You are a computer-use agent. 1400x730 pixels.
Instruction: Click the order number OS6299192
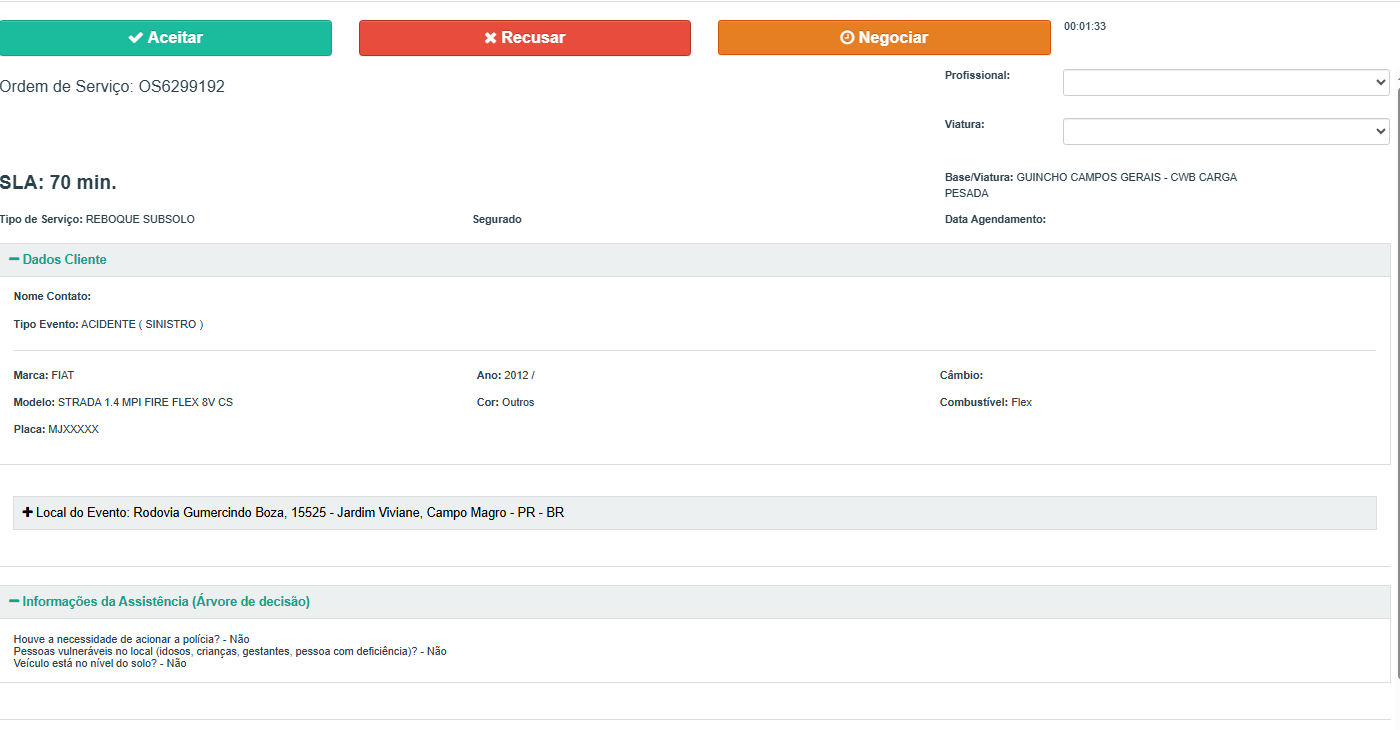pos(181,87)
